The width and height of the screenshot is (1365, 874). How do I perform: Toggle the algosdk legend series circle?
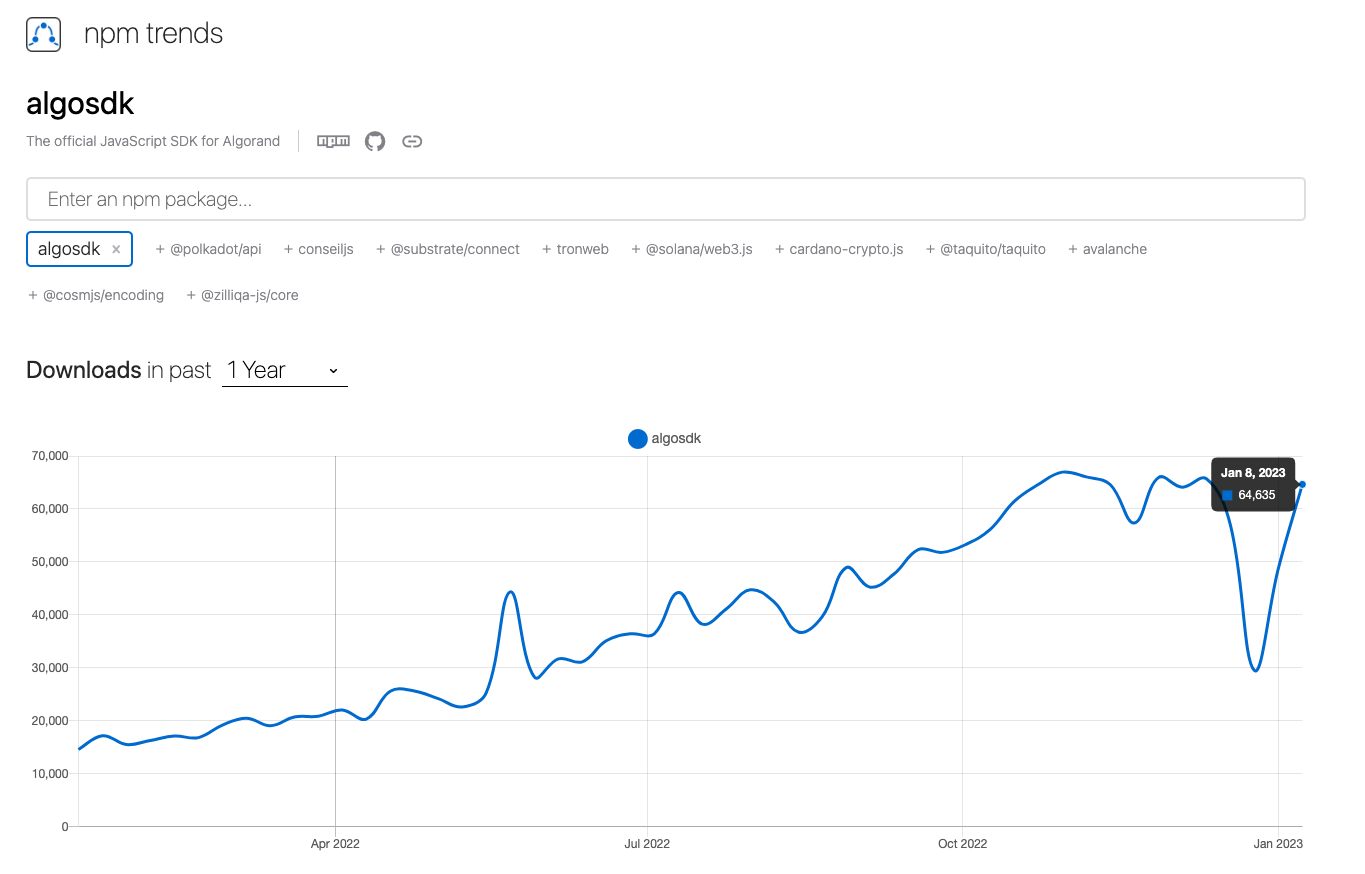point(637,438)
